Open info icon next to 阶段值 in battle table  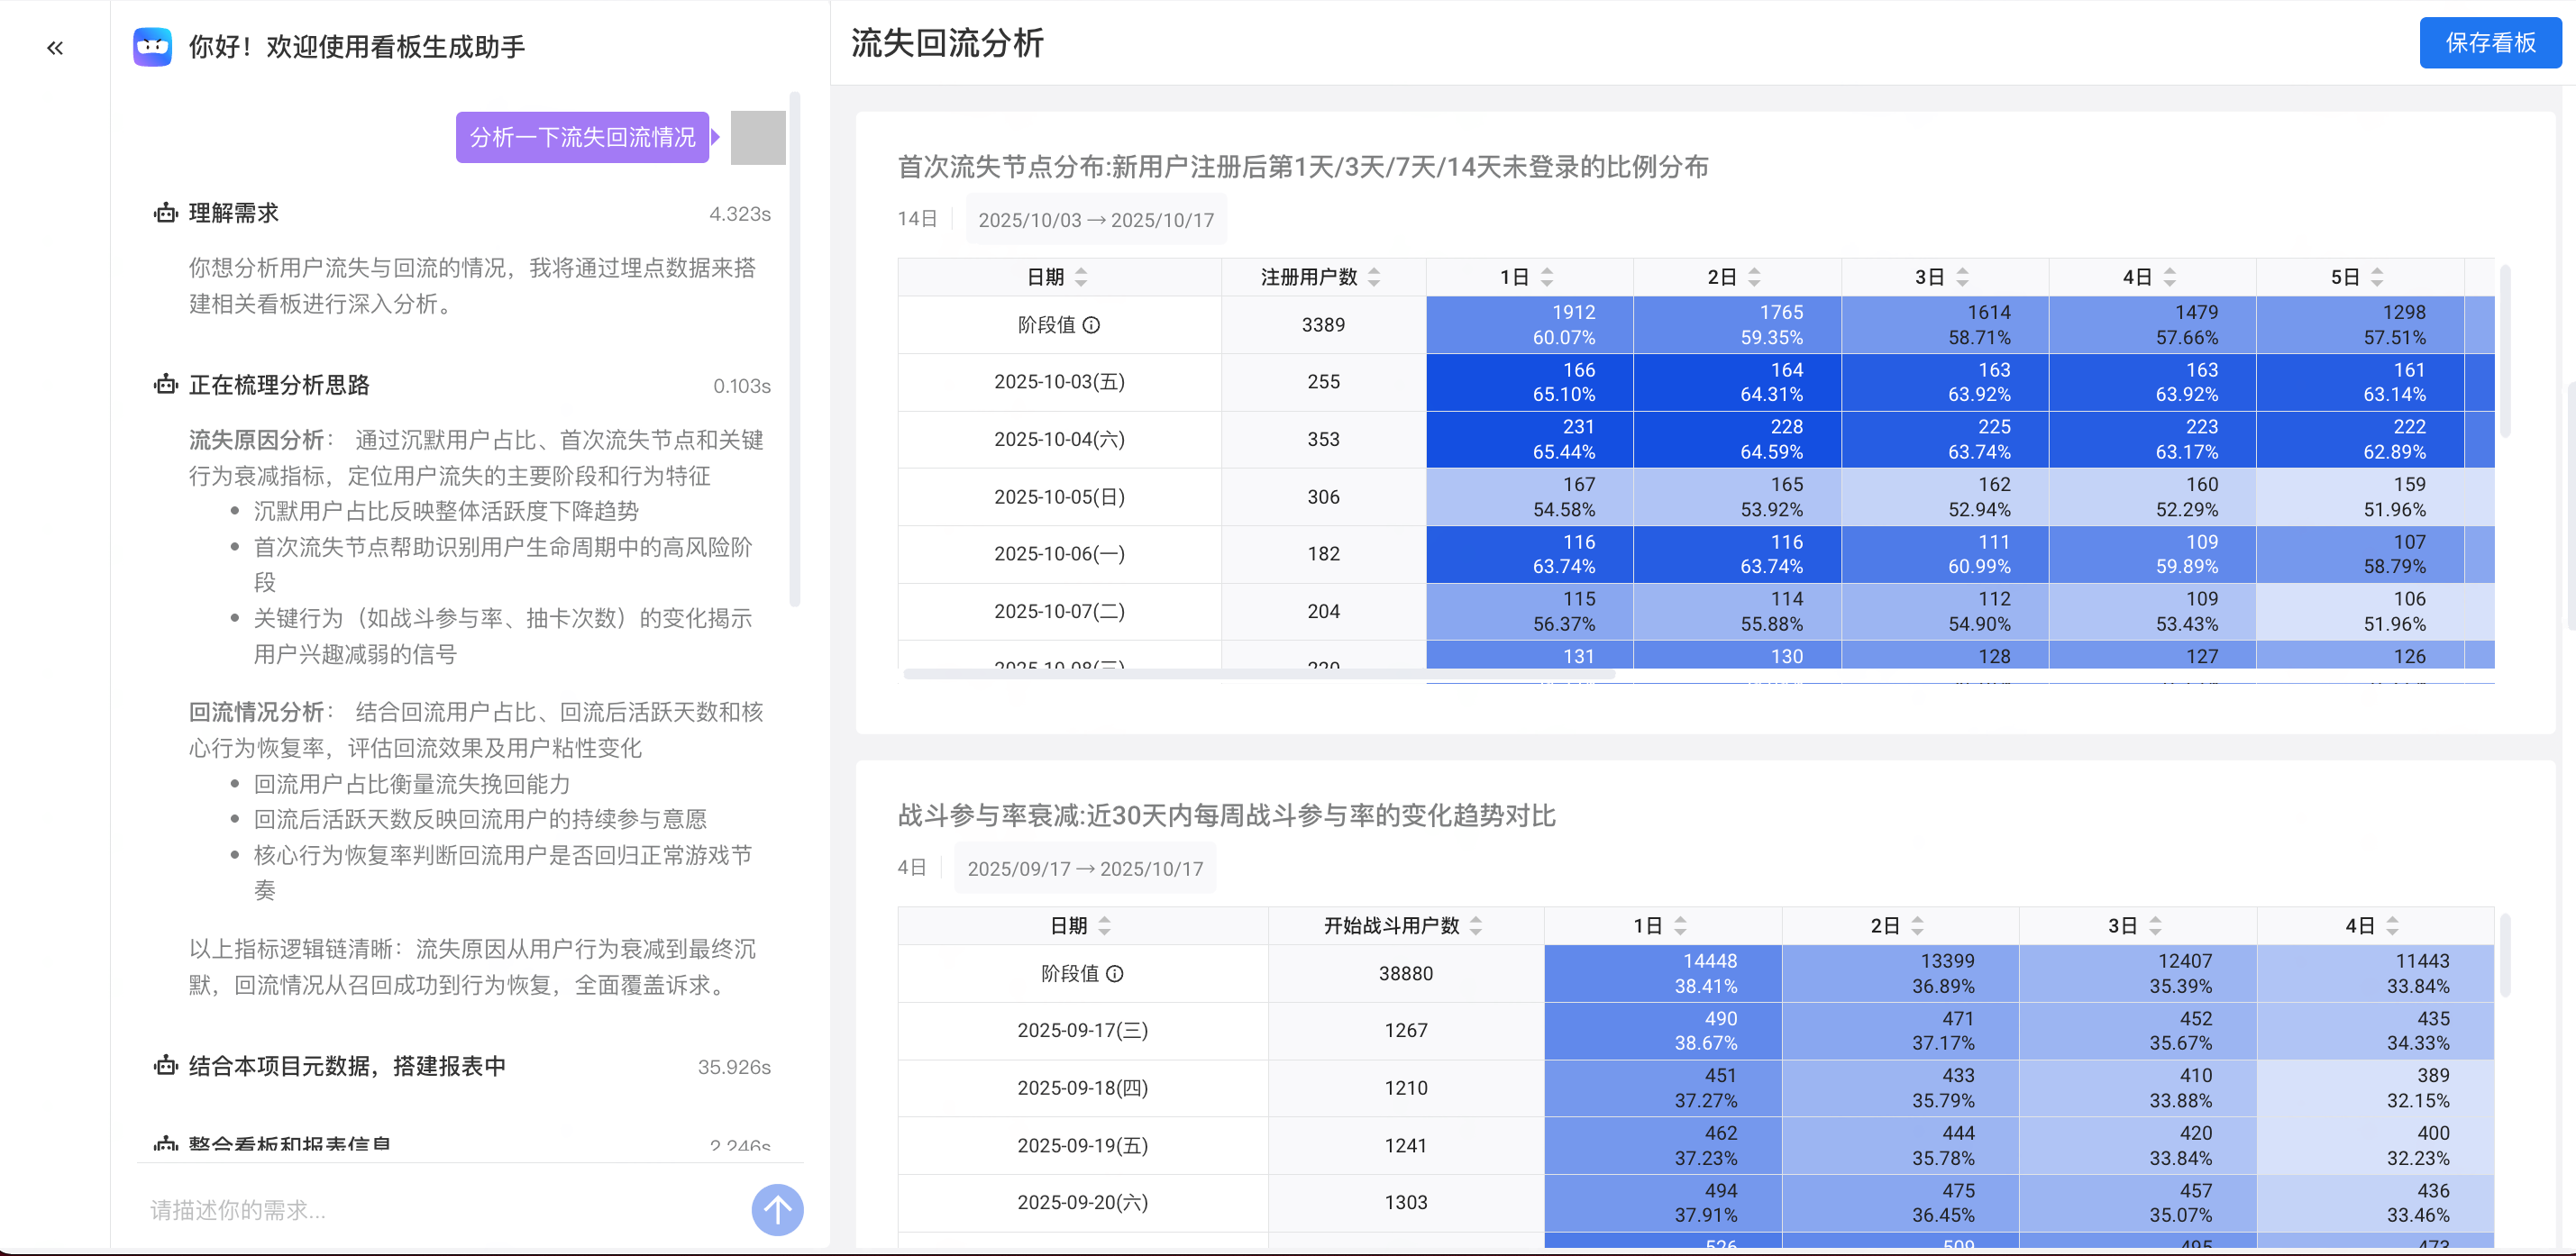coord(1115,973)
